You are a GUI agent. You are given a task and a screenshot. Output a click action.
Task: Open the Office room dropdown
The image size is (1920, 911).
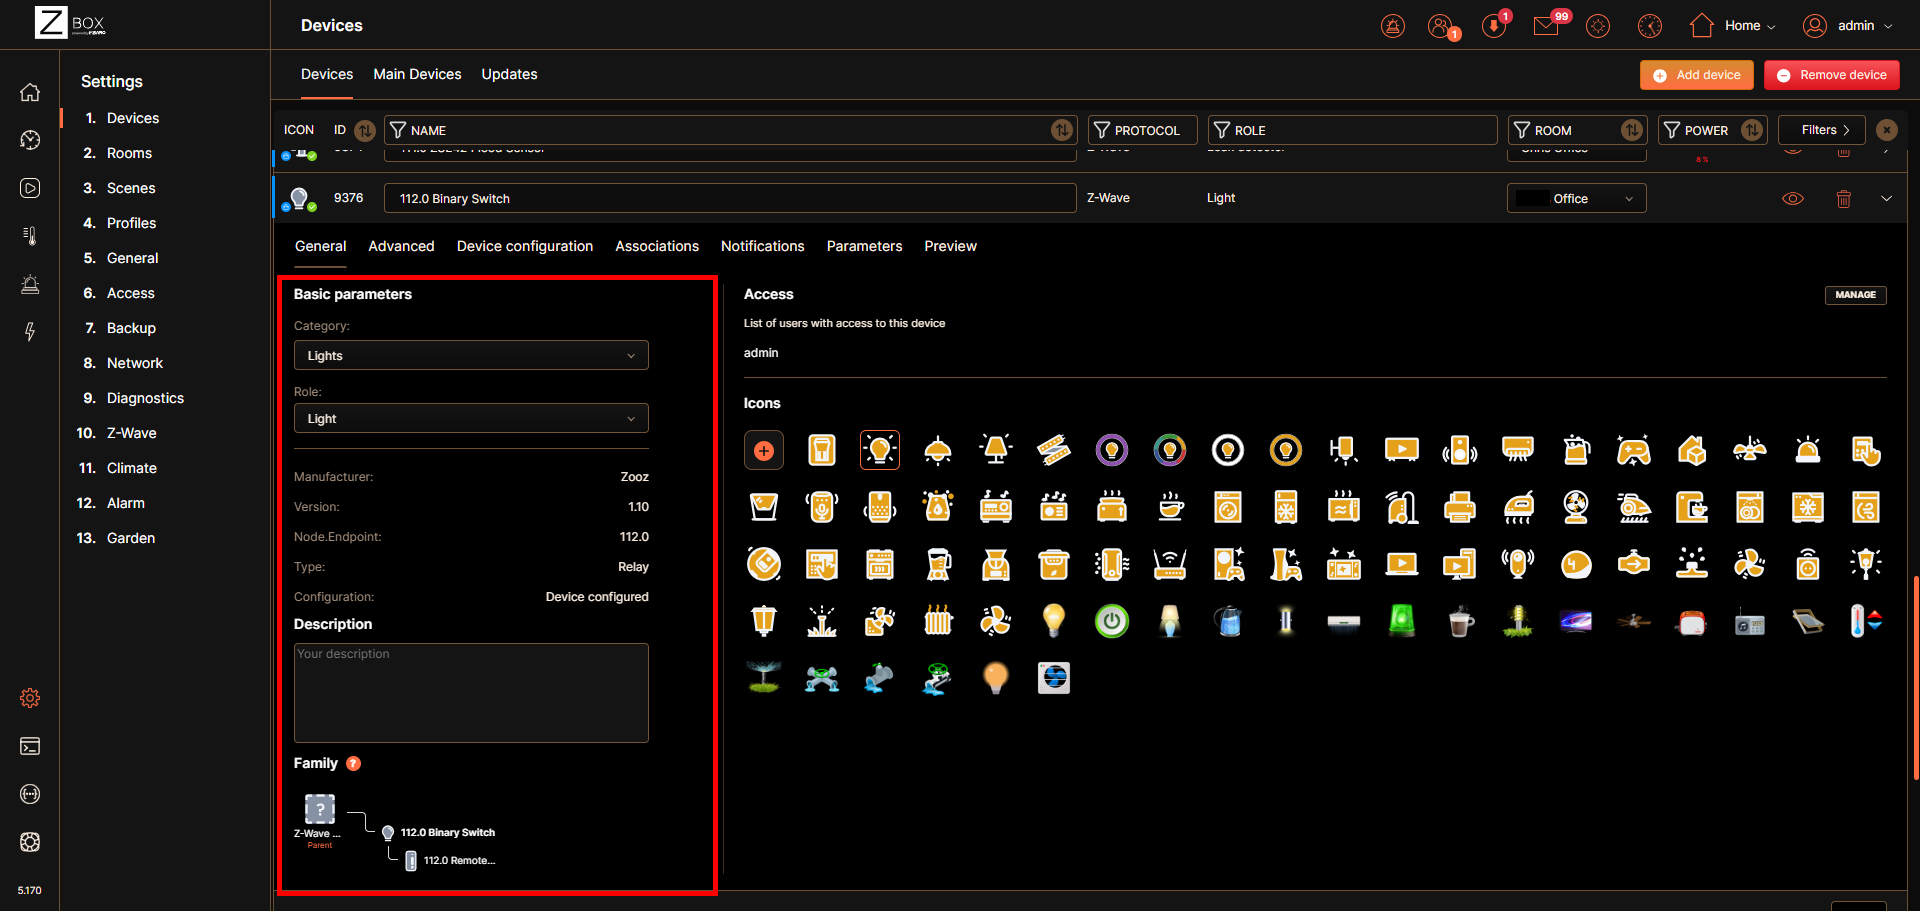pyautogui.click(x=1576, y=199)
